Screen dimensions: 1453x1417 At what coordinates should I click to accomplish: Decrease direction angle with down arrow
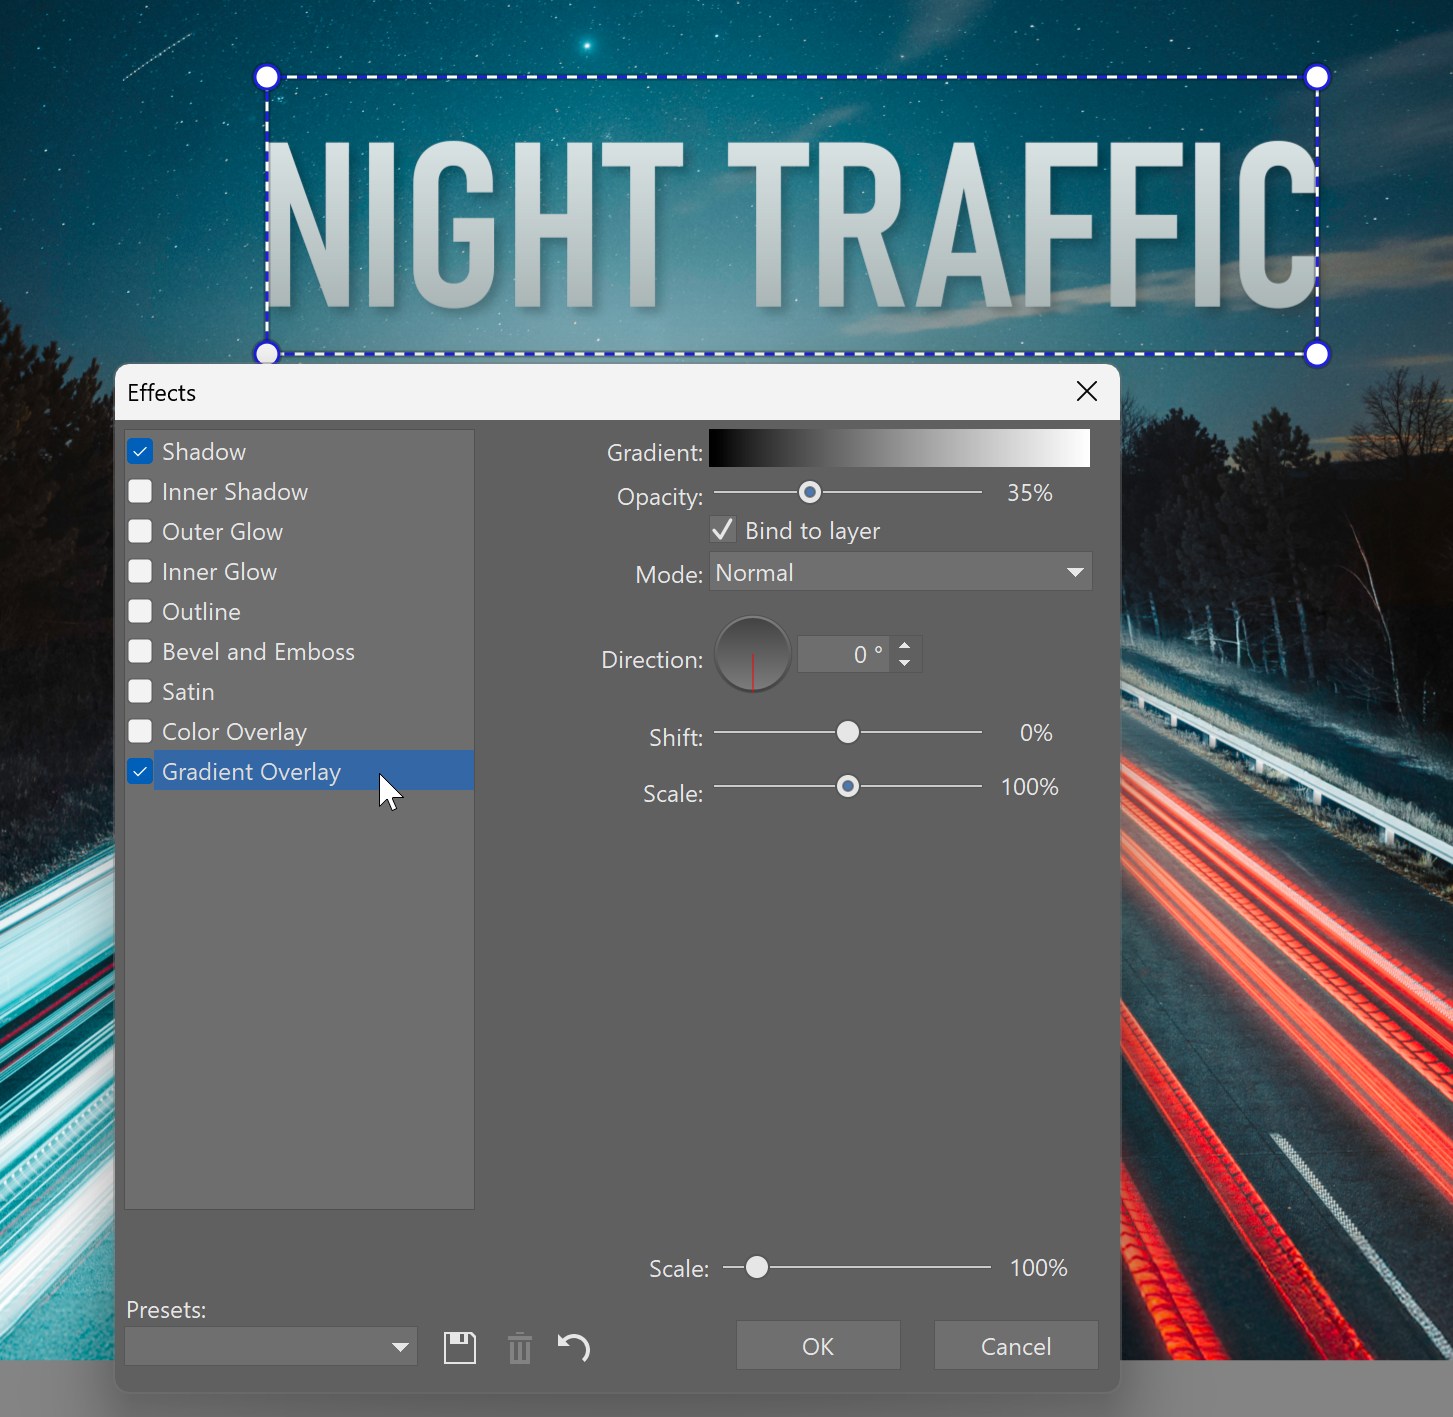coord(905,664)
